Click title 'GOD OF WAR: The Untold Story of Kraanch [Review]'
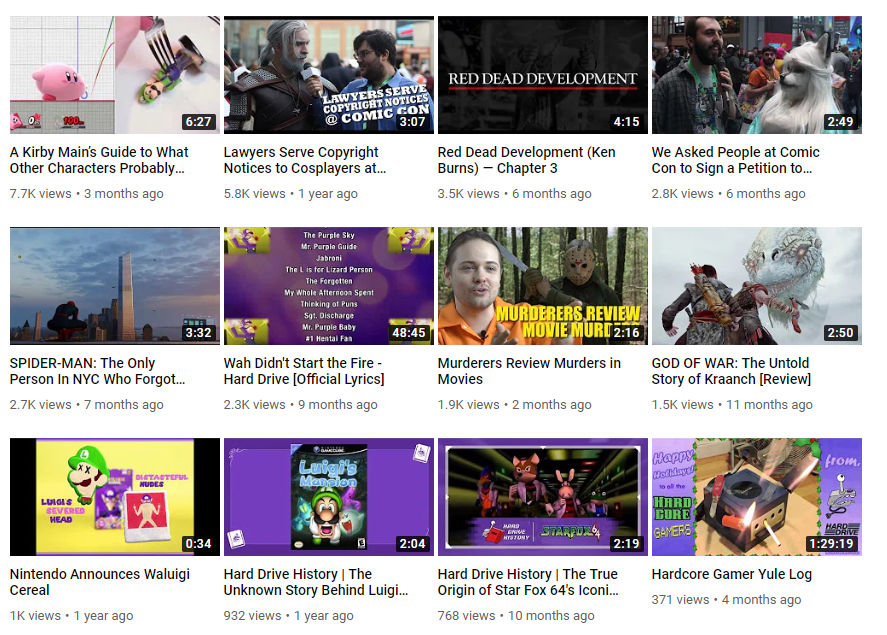Screen dimensions: 887x635 (731, 371)
